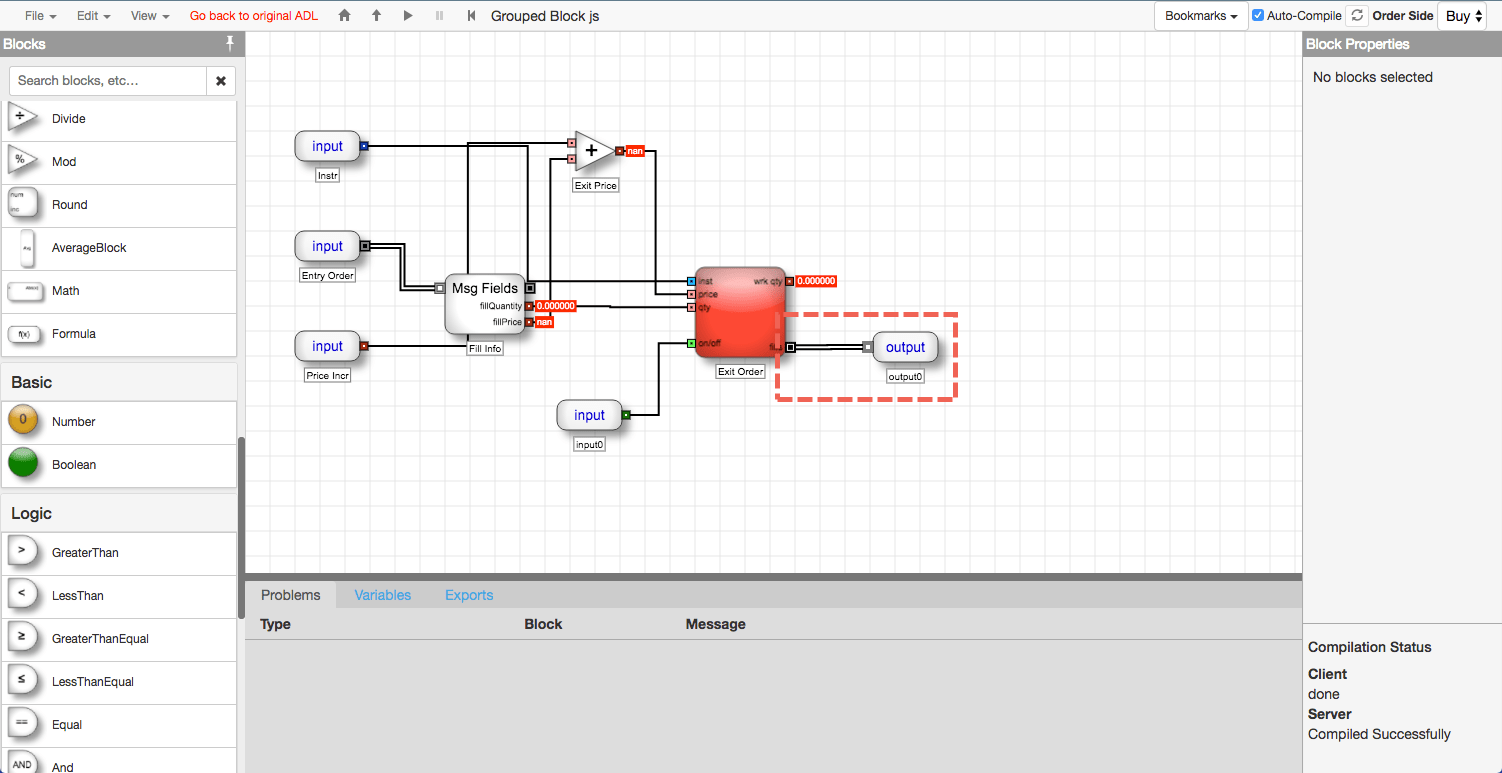Select the GreaterThanEqual block icon

(x=22, y=638)
